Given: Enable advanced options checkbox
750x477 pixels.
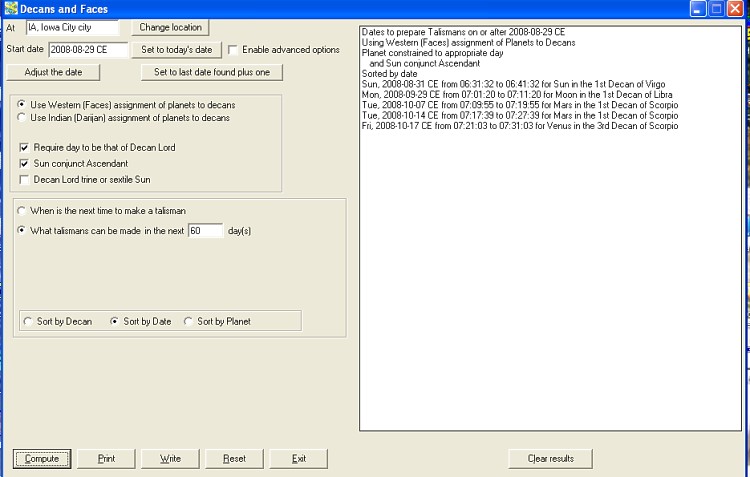Looking at the screenshot, I should point(234,50).
